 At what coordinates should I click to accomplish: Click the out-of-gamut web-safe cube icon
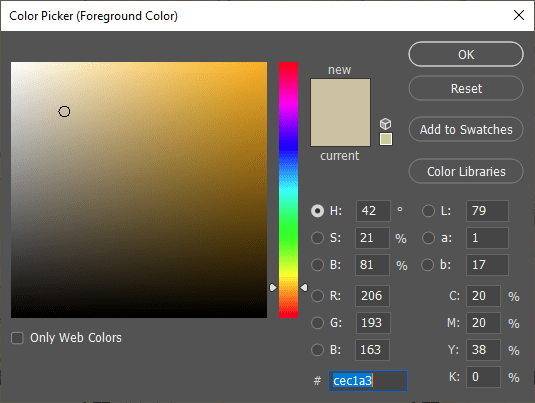coord(386,124)
